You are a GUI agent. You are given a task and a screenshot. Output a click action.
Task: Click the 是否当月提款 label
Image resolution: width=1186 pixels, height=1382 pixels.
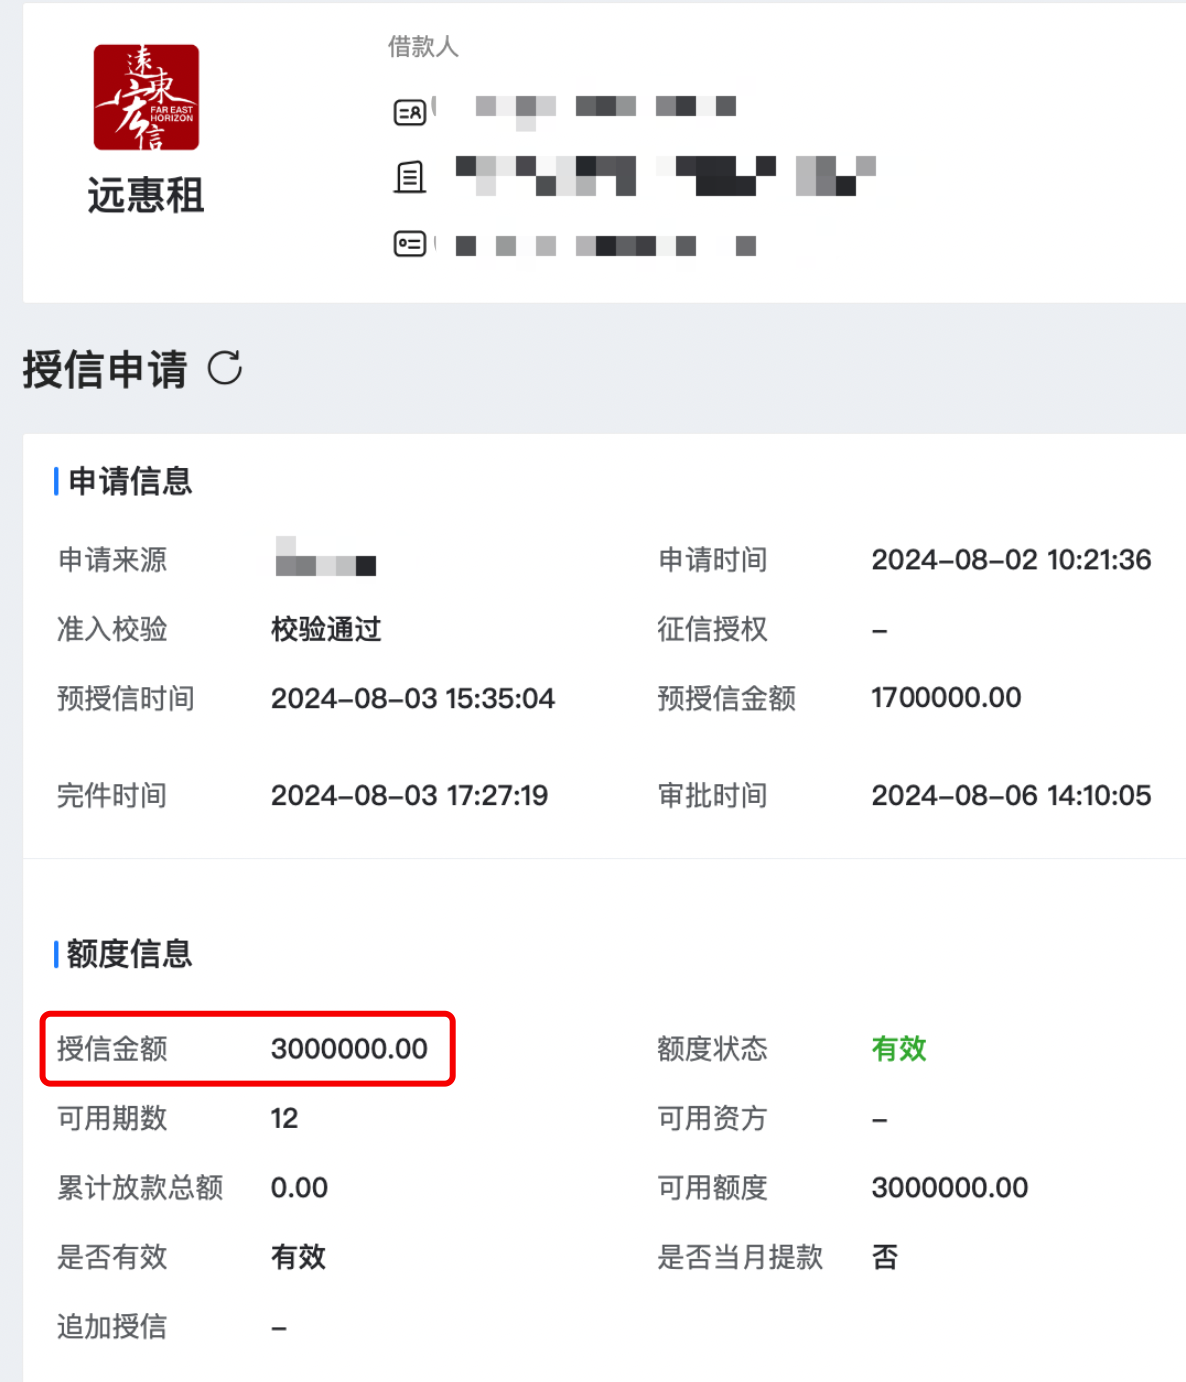click(740, 1257)
